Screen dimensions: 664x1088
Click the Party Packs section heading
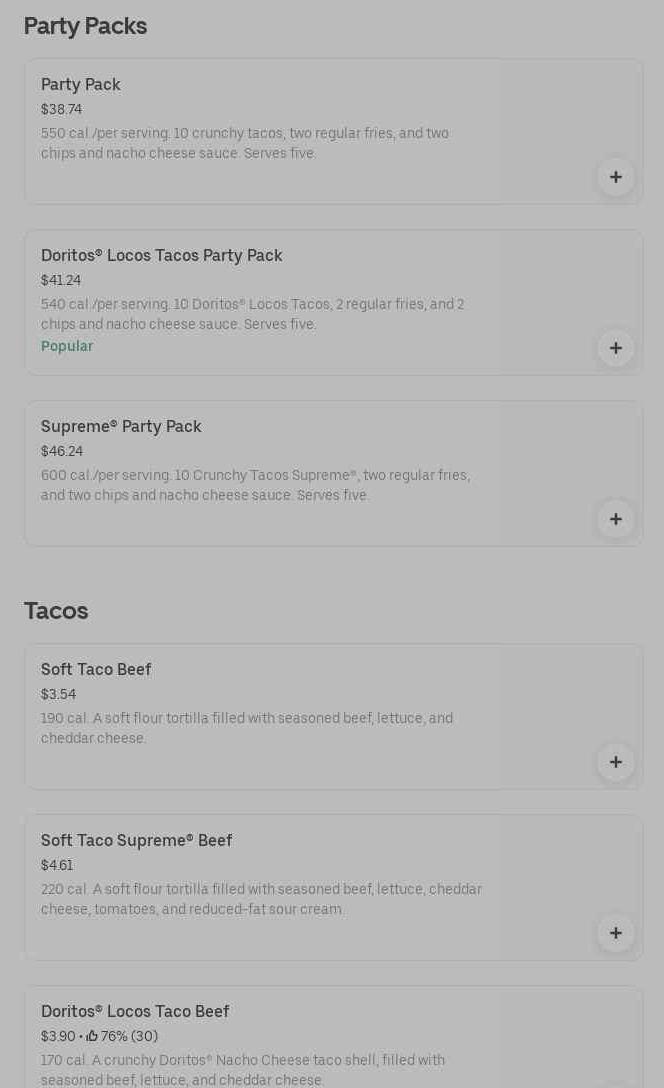tap(85, 26)
